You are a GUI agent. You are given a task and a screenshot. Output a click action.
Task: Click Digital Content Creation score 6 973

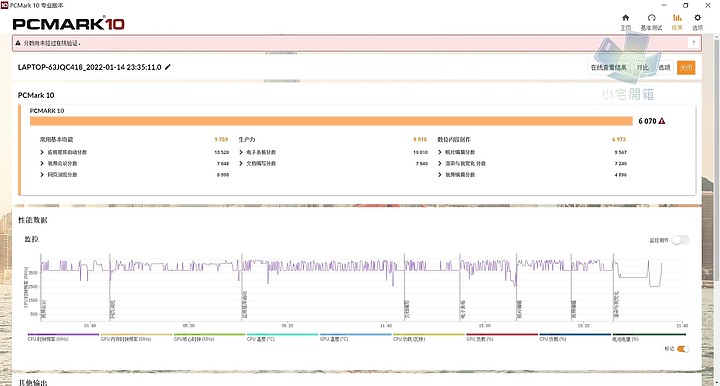(x=619, y=140)
